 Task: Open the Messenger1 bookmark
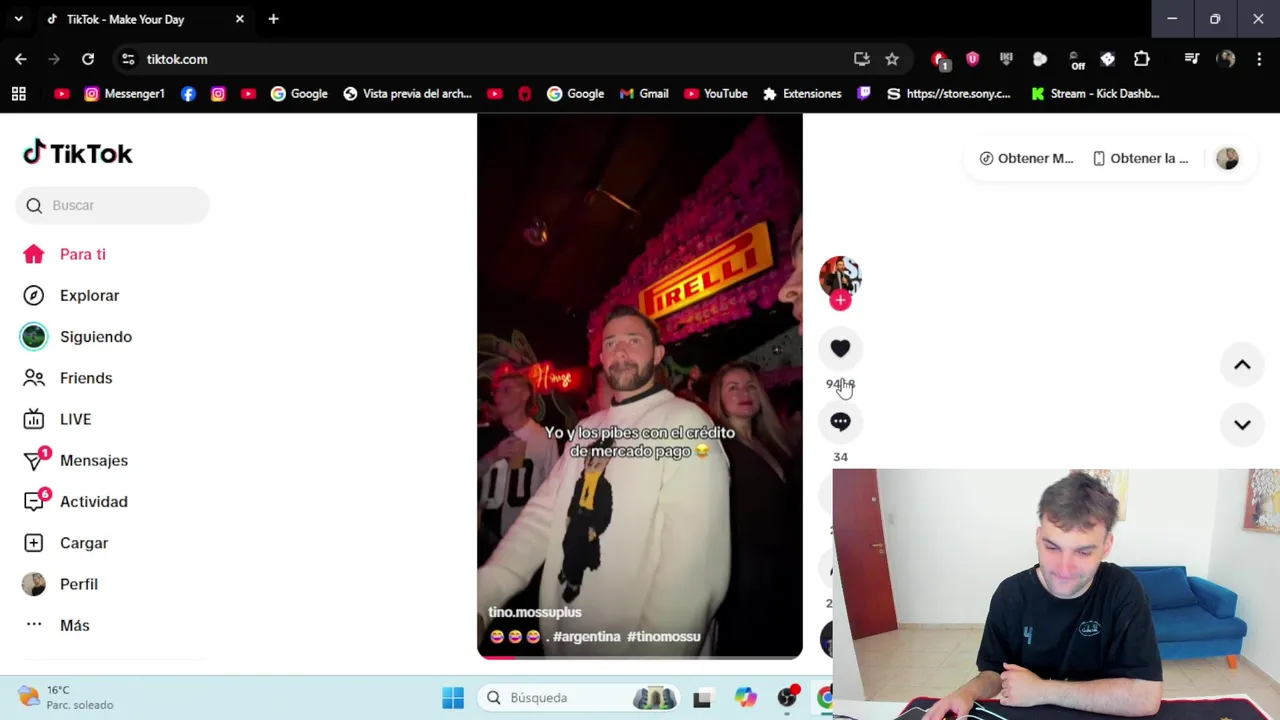tap(125, 94)
